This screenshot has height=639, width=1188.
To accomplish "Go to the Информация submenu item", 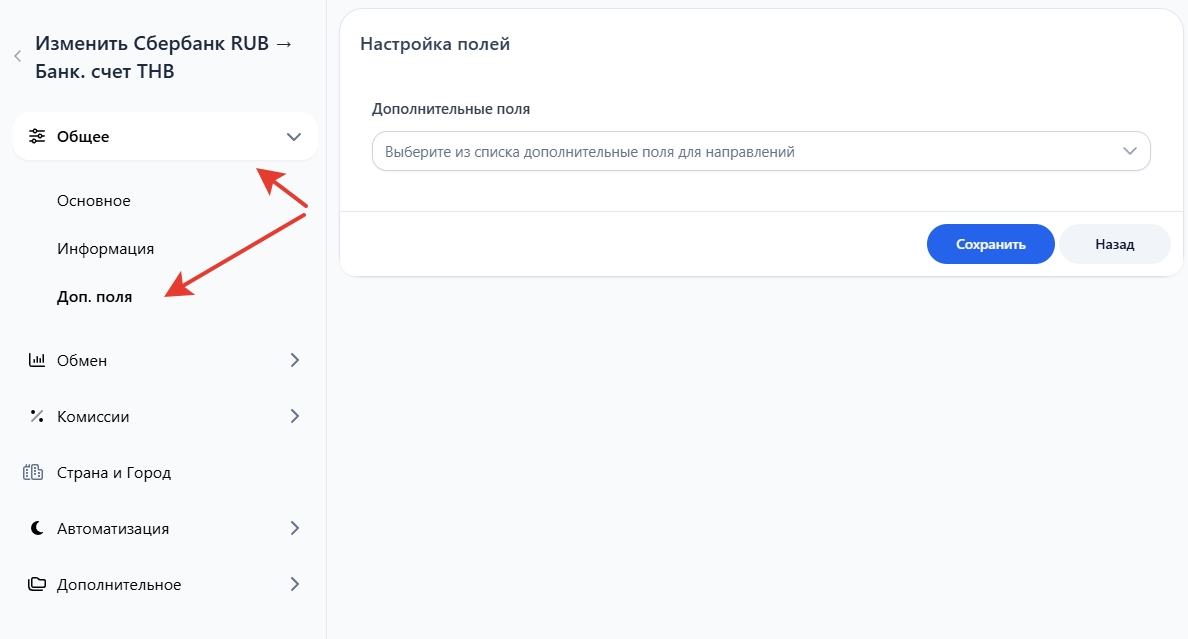I will (105, 249).
